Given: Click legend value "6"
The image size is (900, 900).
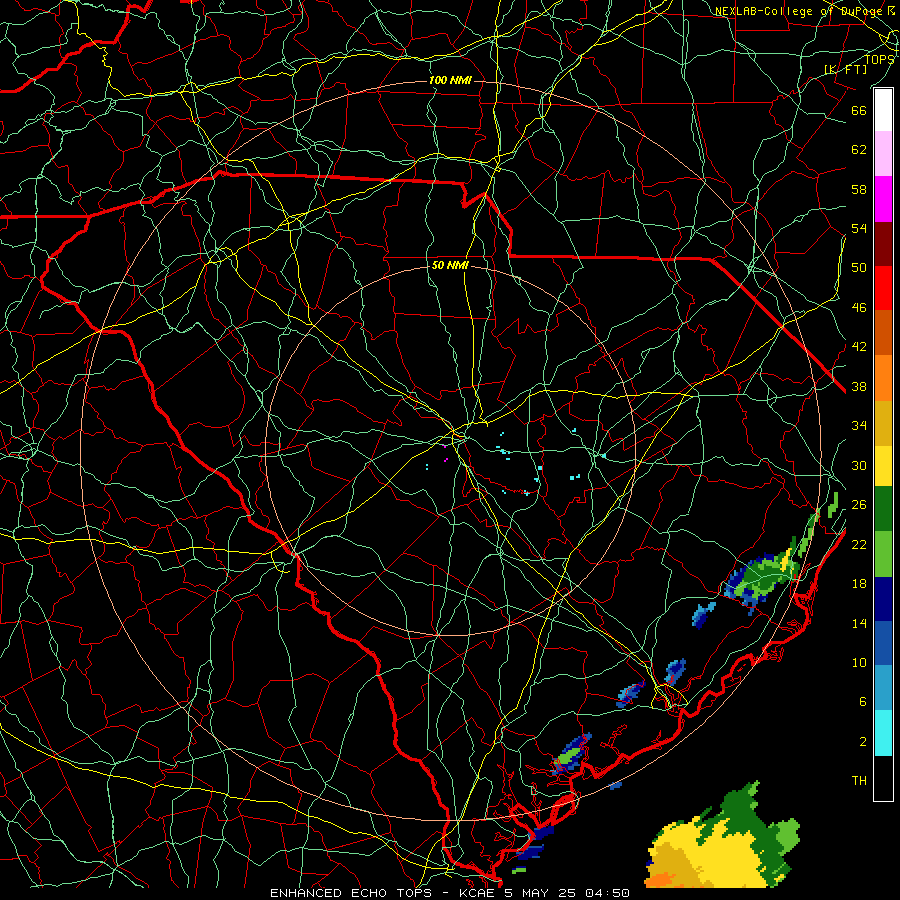Looking at the screenshot, I should pyautogui.click(x=863, y=702).
